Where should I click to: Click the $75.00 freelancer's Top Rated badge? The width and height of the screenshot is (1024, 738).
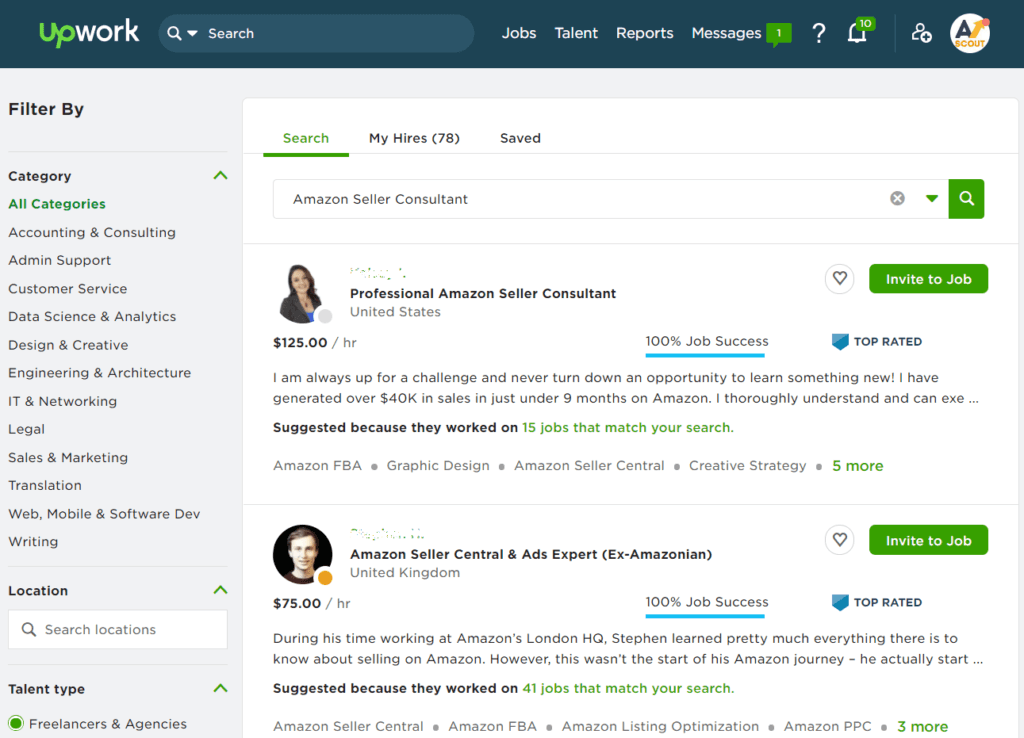click(x=876, y=602)
